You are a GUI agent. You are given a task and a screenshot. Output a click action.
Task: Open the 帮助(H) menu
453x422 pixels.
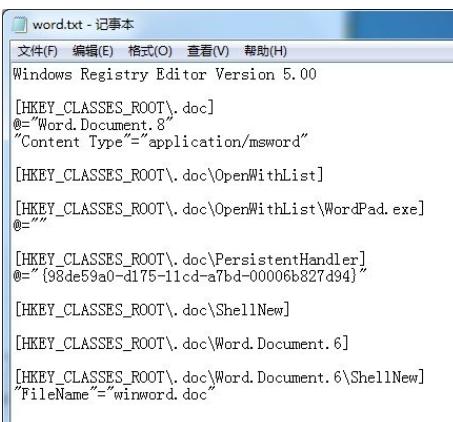[x=265, y=51]
